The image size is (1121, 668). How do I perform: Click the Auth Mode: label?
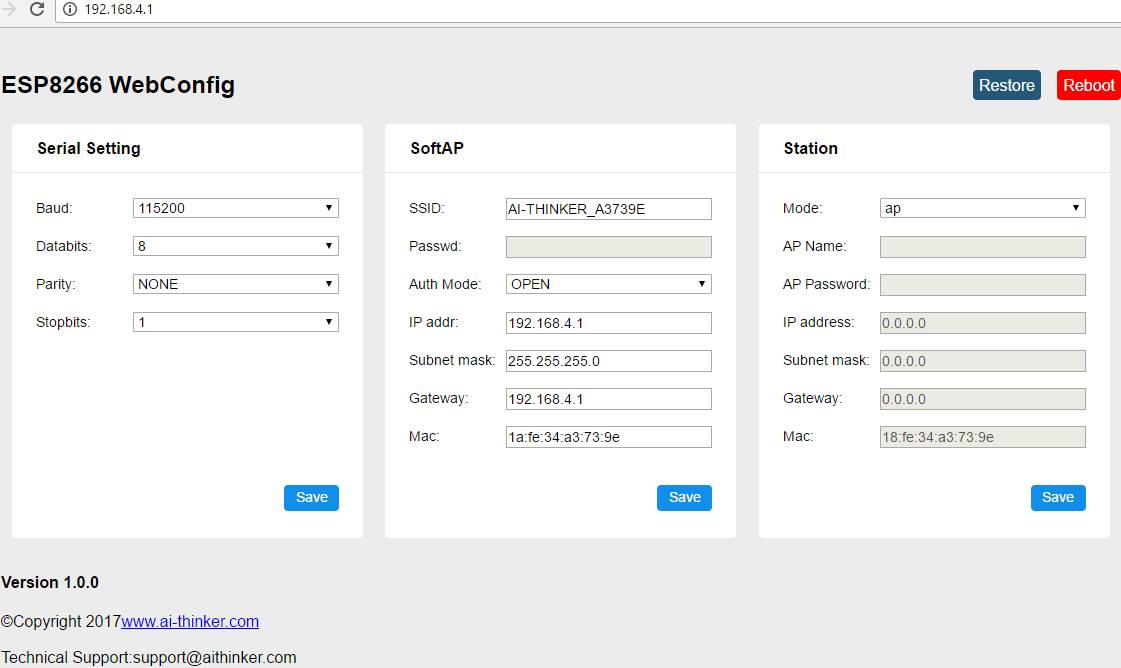coord(445,284)
